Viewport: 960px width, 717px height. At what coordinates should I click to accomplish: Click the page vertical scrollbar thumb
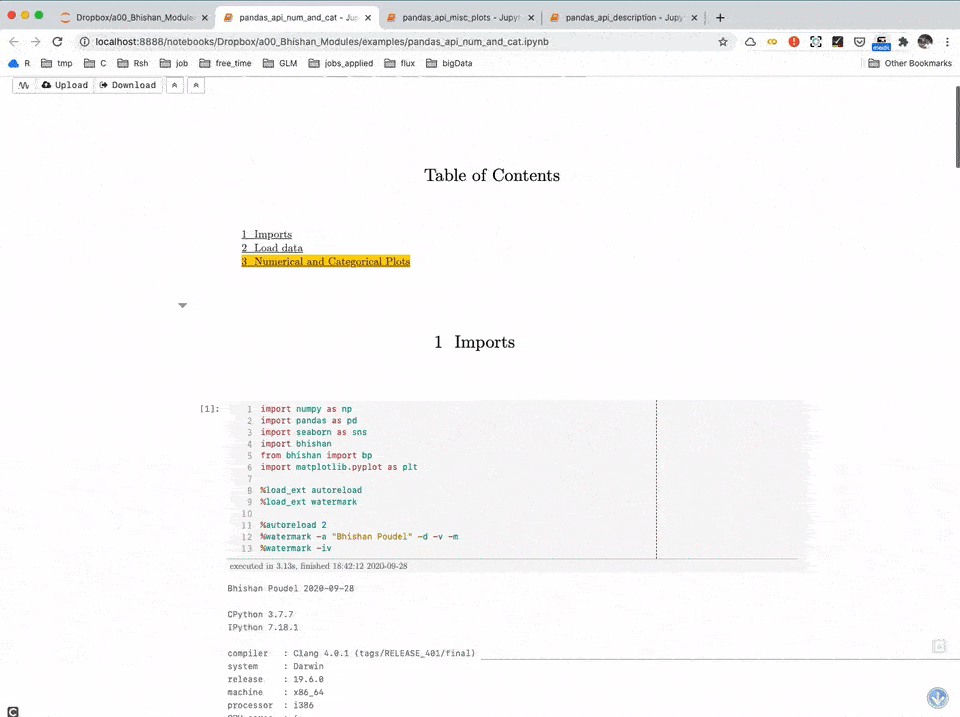tap(957, 127)
